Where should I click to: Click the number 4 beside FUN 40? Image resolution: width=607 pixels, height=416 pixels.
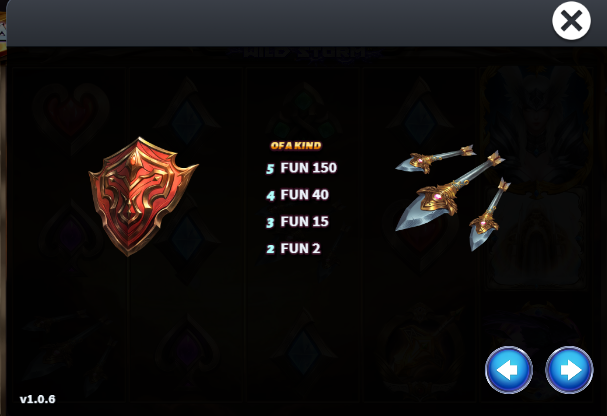(x=270, y=195)
